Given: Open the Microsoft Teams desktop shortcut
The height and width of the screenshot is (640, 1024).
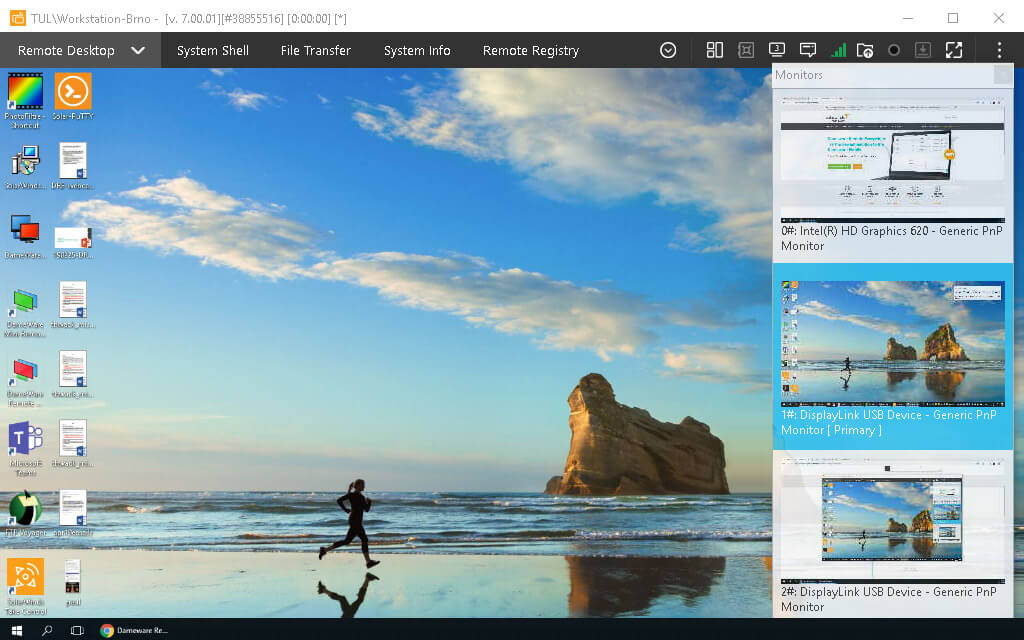Looking at the screenshot, I should [x=24, y=440].
